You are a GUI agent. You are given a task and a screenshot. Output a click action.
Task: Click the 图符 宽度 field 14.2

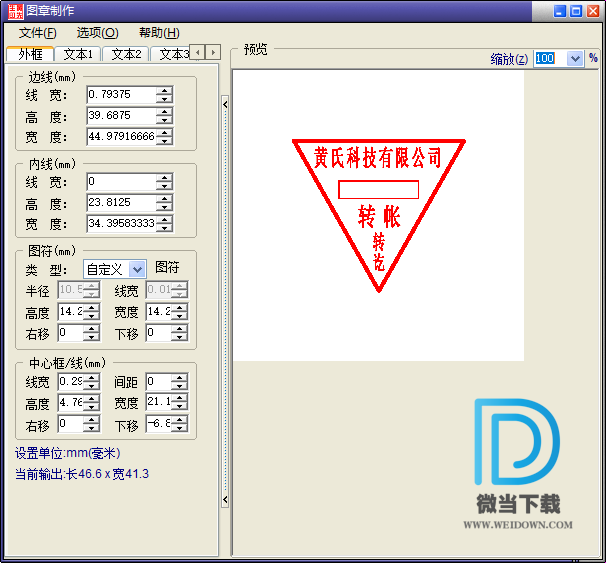[x=159, y=311]
